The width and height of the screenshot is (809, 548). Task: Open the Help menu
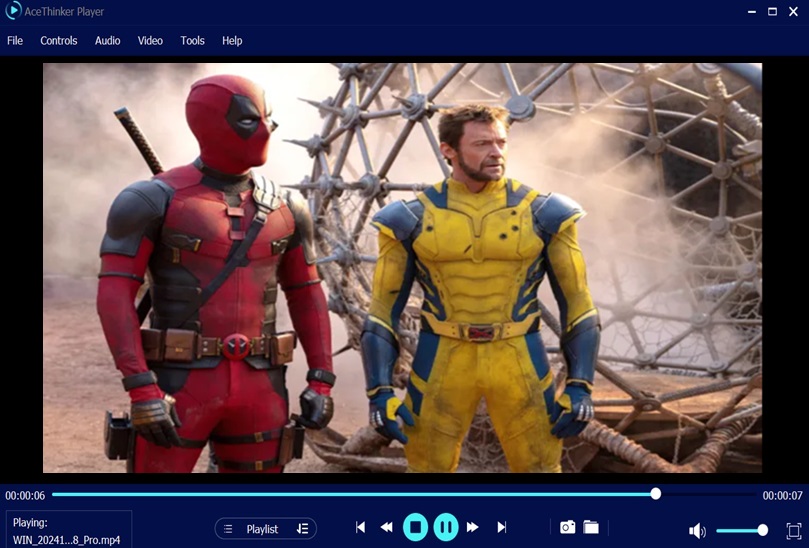(232, 41)
